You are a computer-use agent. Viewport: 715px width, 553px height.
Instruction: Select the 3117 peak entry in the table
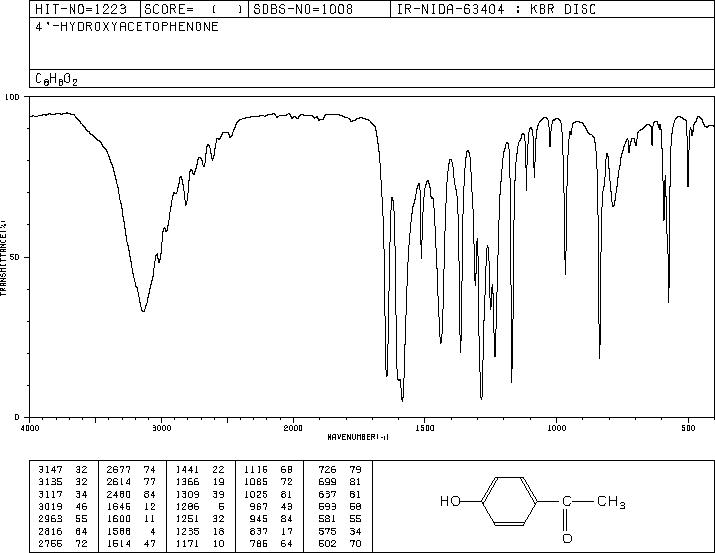[63, 494]
